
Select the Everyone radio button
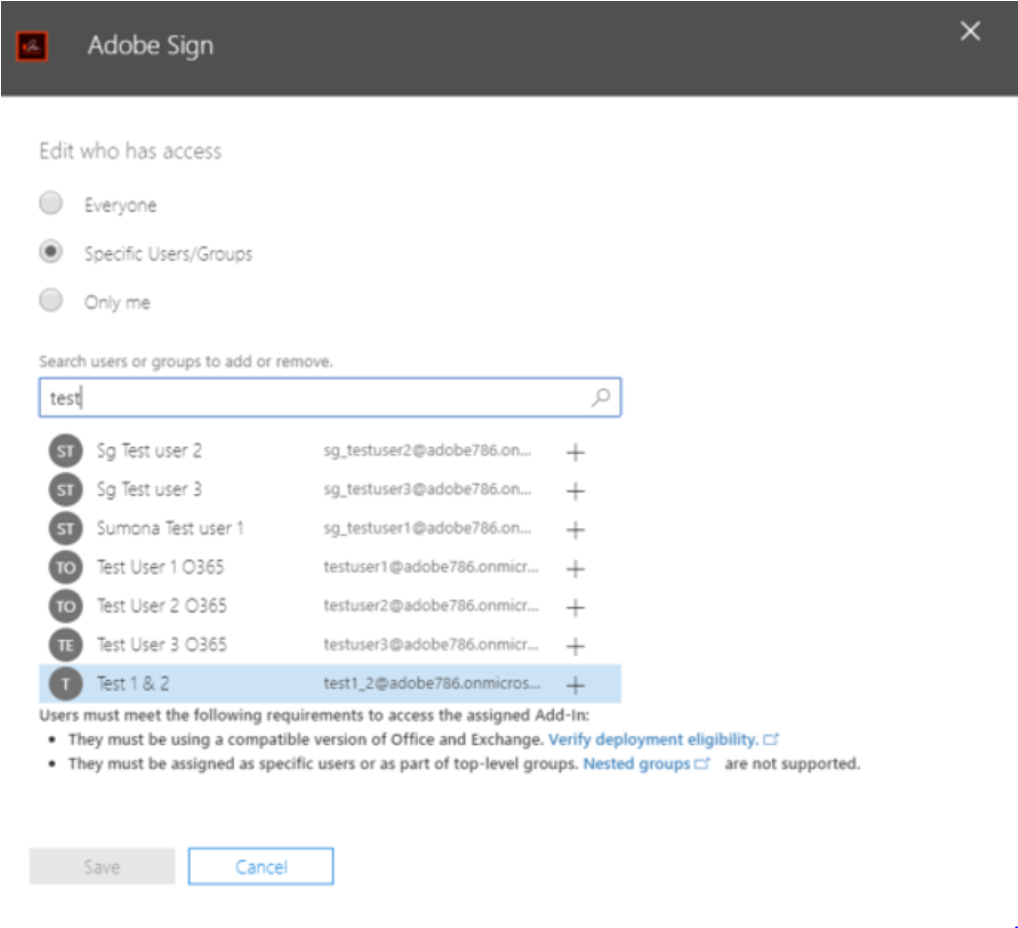[50, 204]
